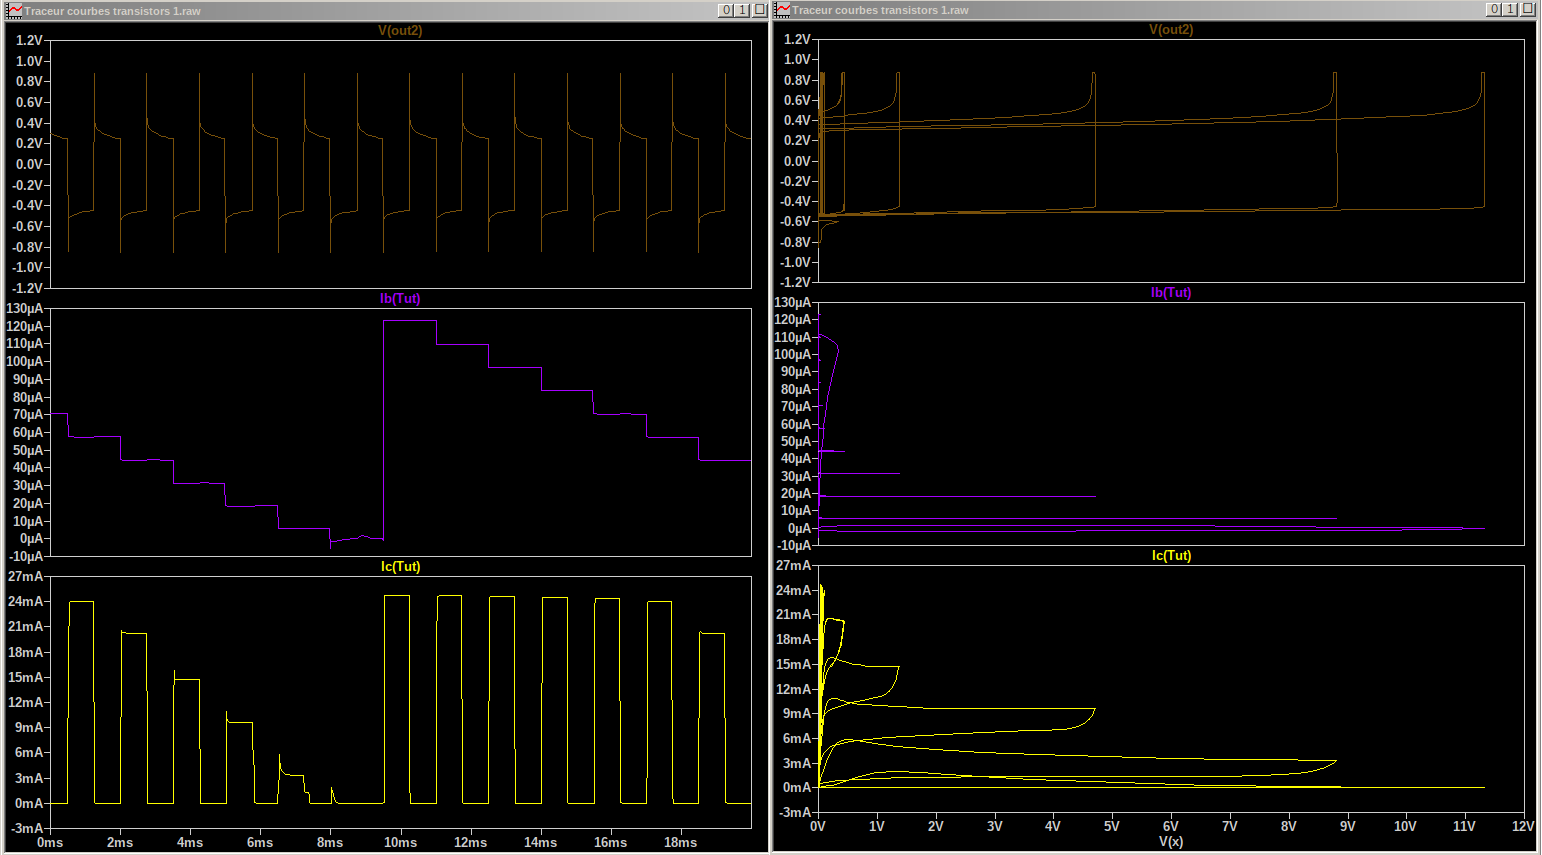Activate the right window via its title bar text
The height and width of the screenshot is (855, 1542).
880,10
